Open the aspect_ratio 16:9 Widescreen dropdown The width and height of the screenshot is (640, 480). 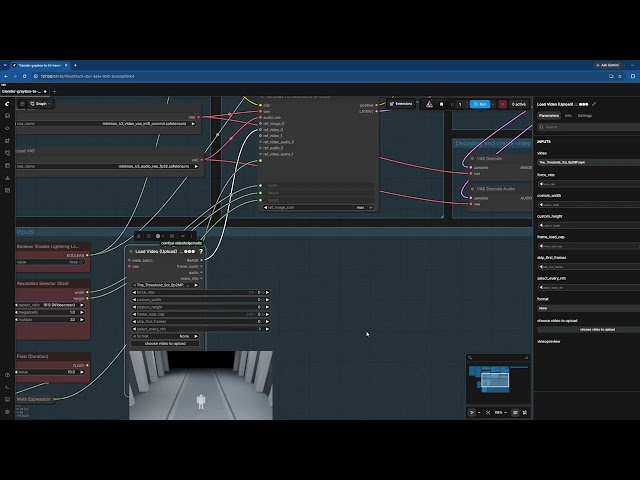coord(50,305)
